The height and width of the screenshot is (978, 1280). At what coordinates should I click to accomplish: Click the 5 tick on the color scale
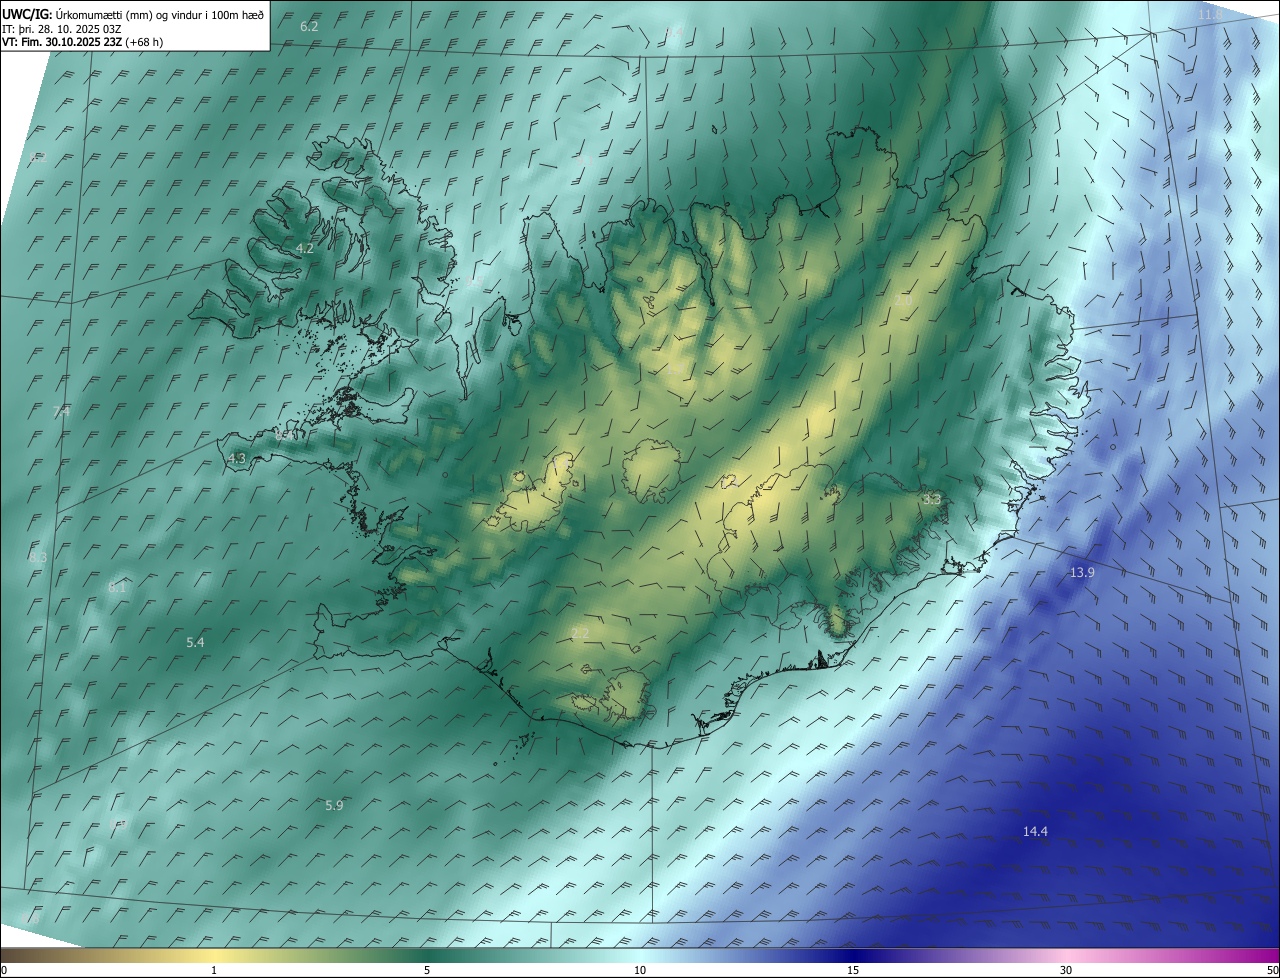pyautogui.click(x=427, y=970)
